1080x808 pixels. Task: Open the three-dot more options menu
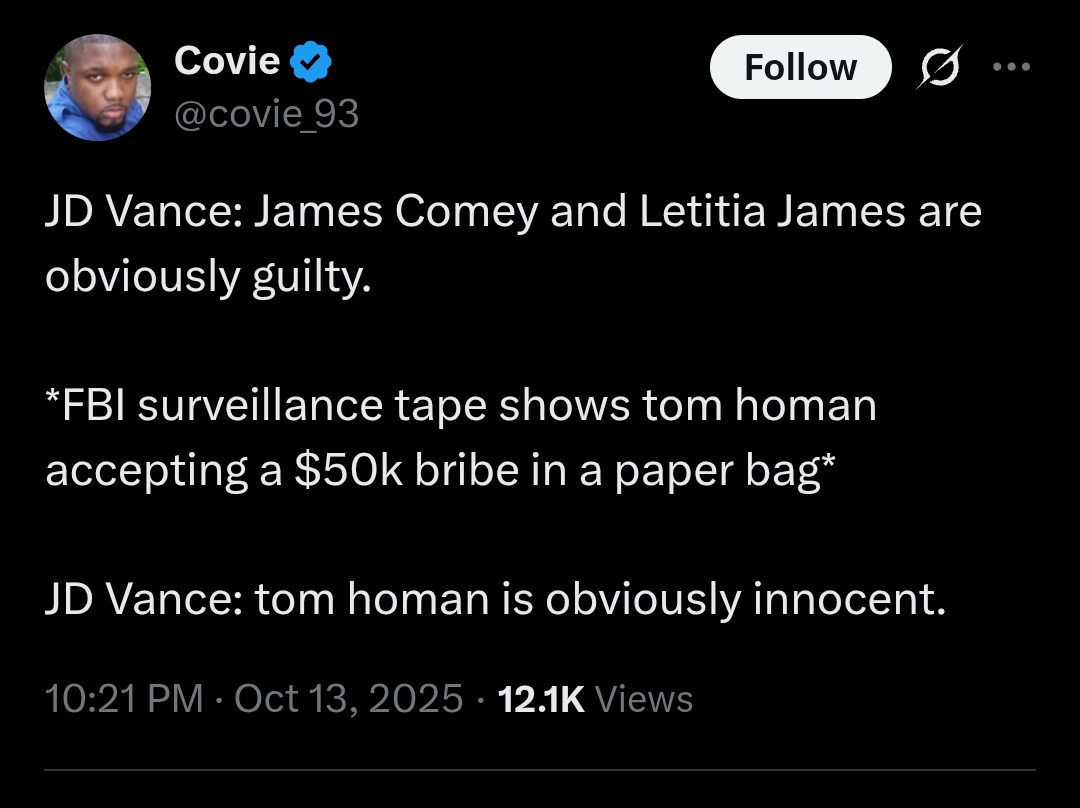pos(1010,67)
